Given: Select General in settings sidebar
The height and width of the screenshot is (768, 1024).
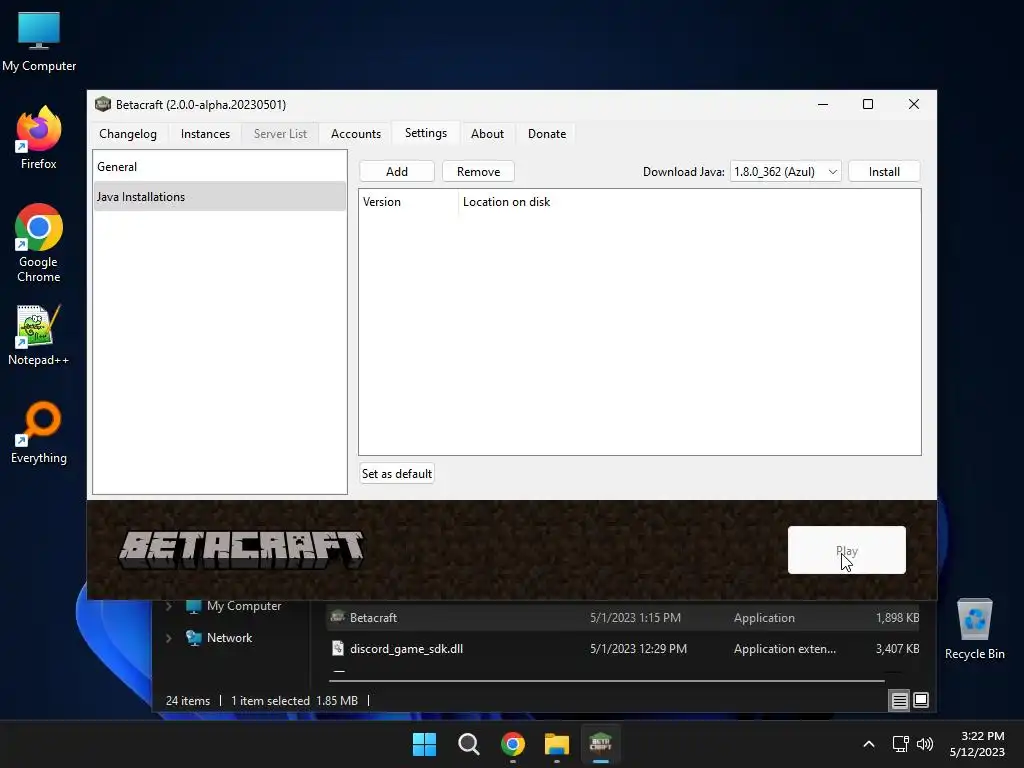Looking at the screenshot, I should pyautogui.click(x=219, y=167).
